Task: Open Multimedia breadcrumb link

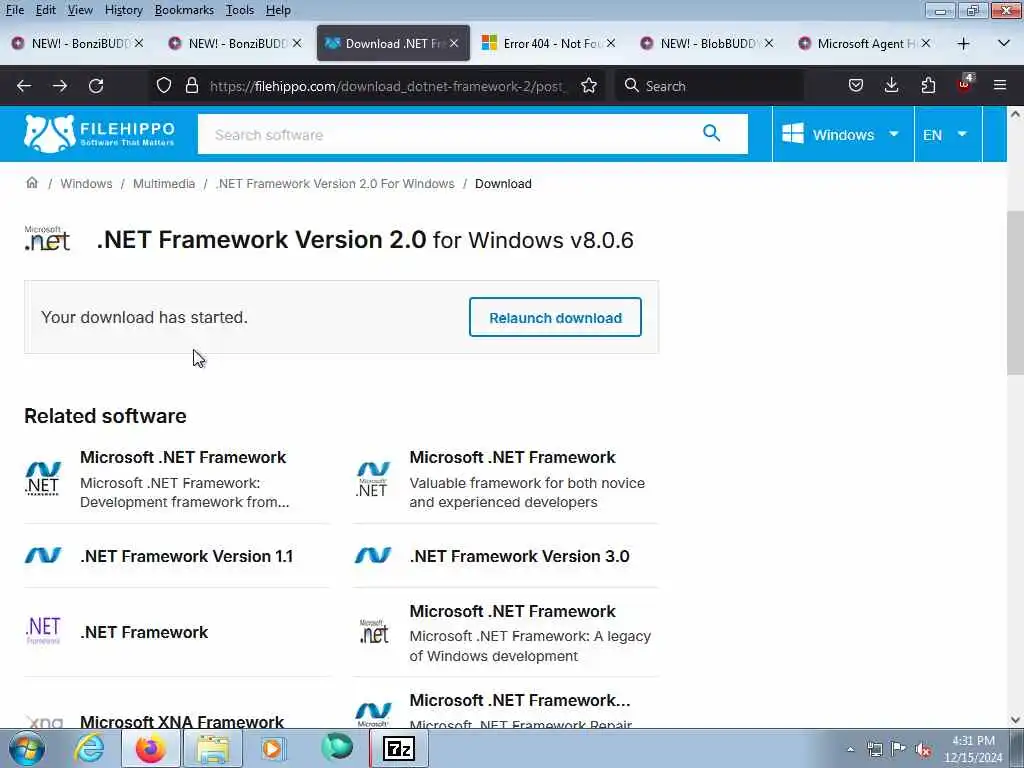Action: point(164,184)
